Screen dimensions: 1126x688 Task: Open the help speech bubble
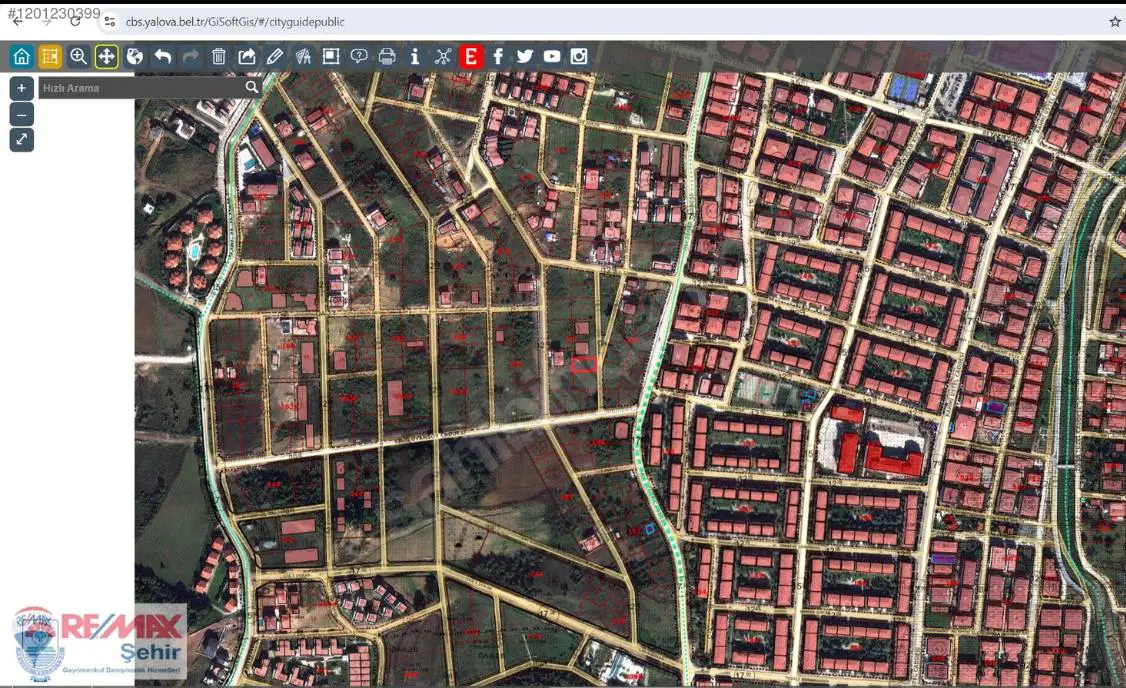[x=358, y=56]
